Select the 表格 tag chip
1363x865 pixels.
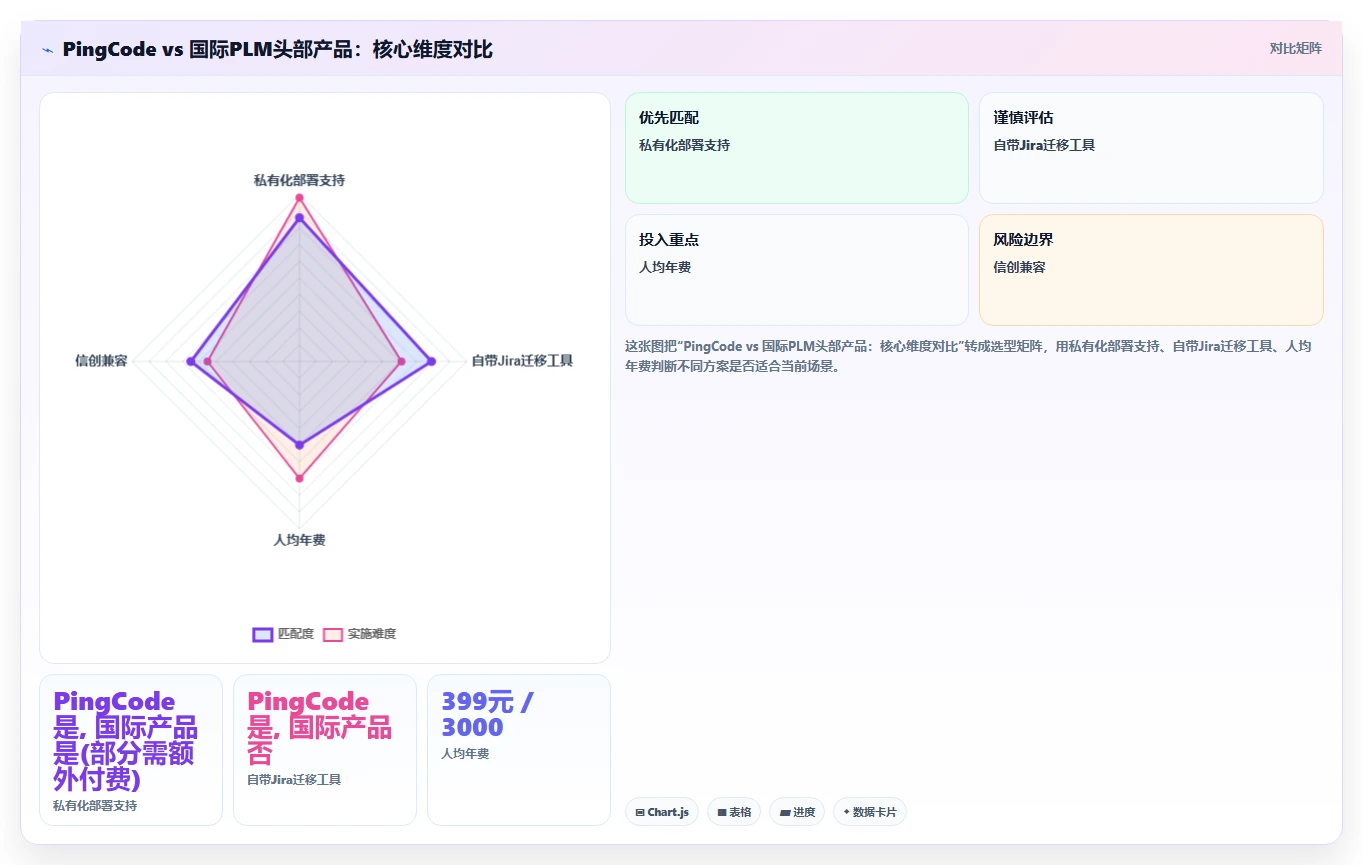click(734, 812)
